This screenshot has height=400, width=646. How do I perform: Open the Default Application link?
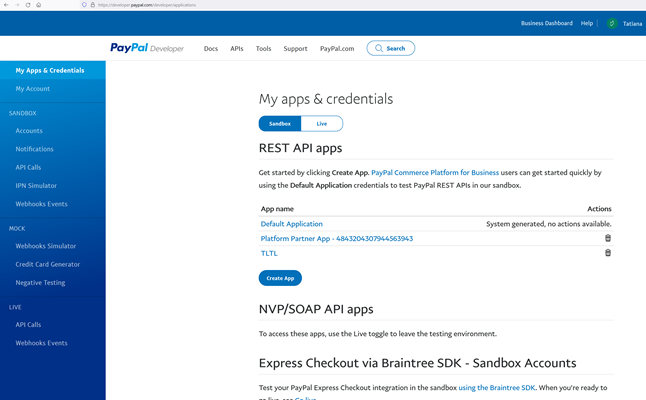tap(291, 224)
